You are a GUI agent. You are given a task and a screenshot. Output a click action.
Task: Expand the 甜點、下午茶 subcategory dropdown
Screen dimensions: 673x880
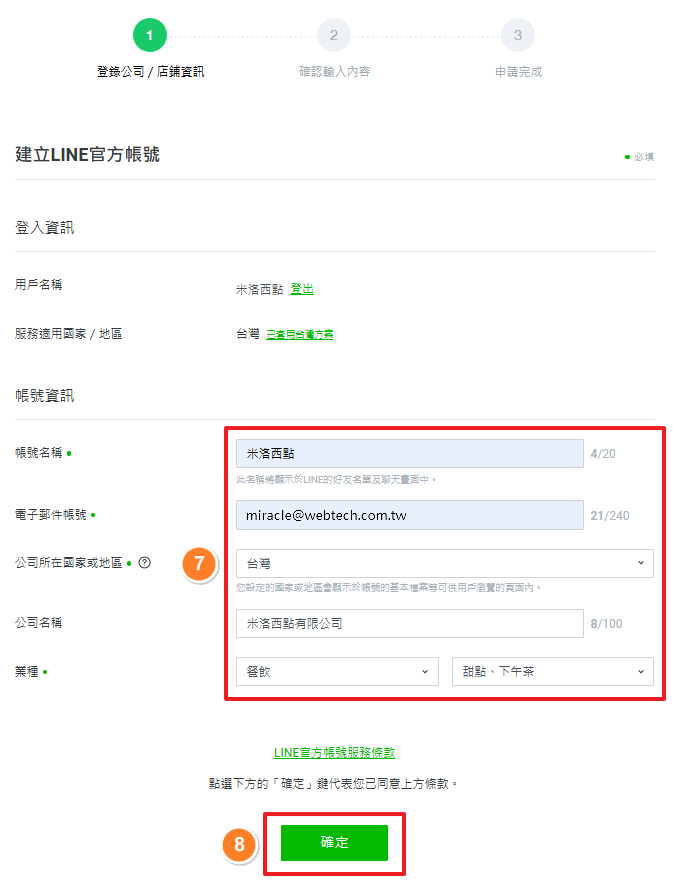click(552, 671)
